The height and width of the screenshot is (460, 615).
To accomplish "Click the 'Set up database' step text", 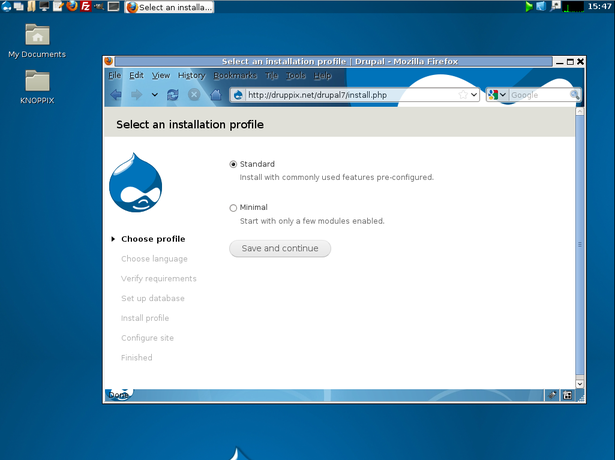I will [153, 298].
